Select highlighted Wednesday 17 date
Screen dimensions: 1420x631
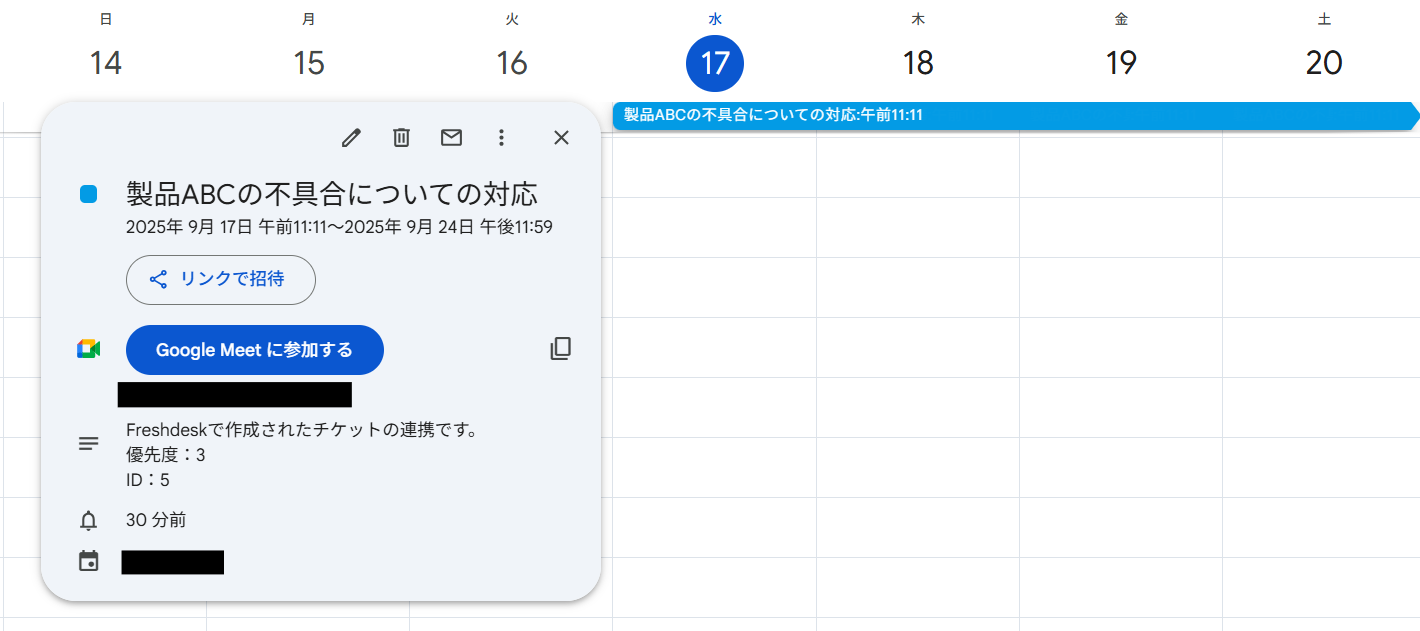(x=715, y=63)
